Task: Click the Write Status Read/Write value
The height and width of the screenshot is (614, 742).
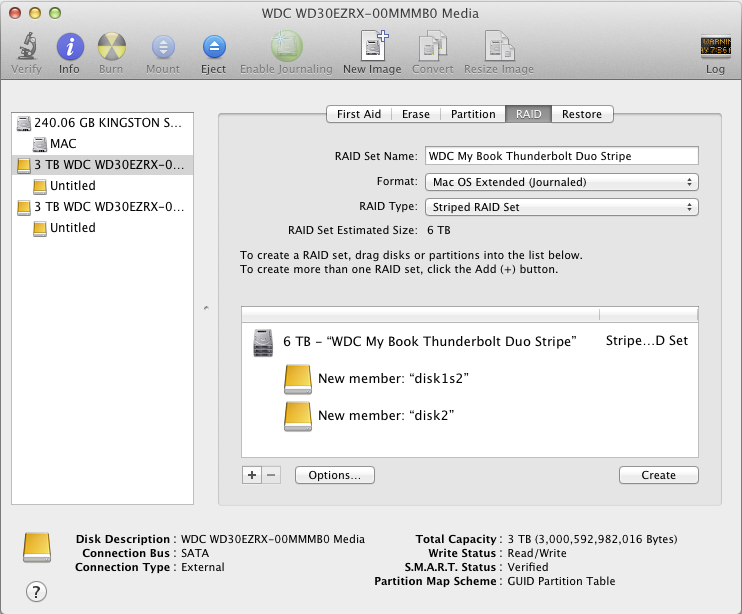Action: click(x=537, y=553)
